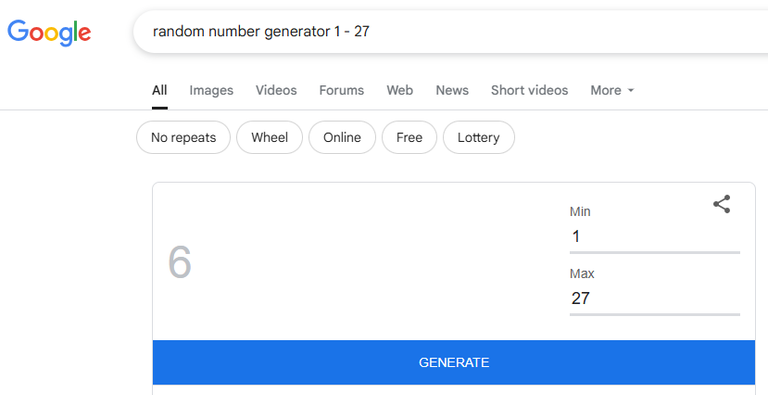Focus the Max value field
This screenshot has width=768, height=395.
click(654, 298)
